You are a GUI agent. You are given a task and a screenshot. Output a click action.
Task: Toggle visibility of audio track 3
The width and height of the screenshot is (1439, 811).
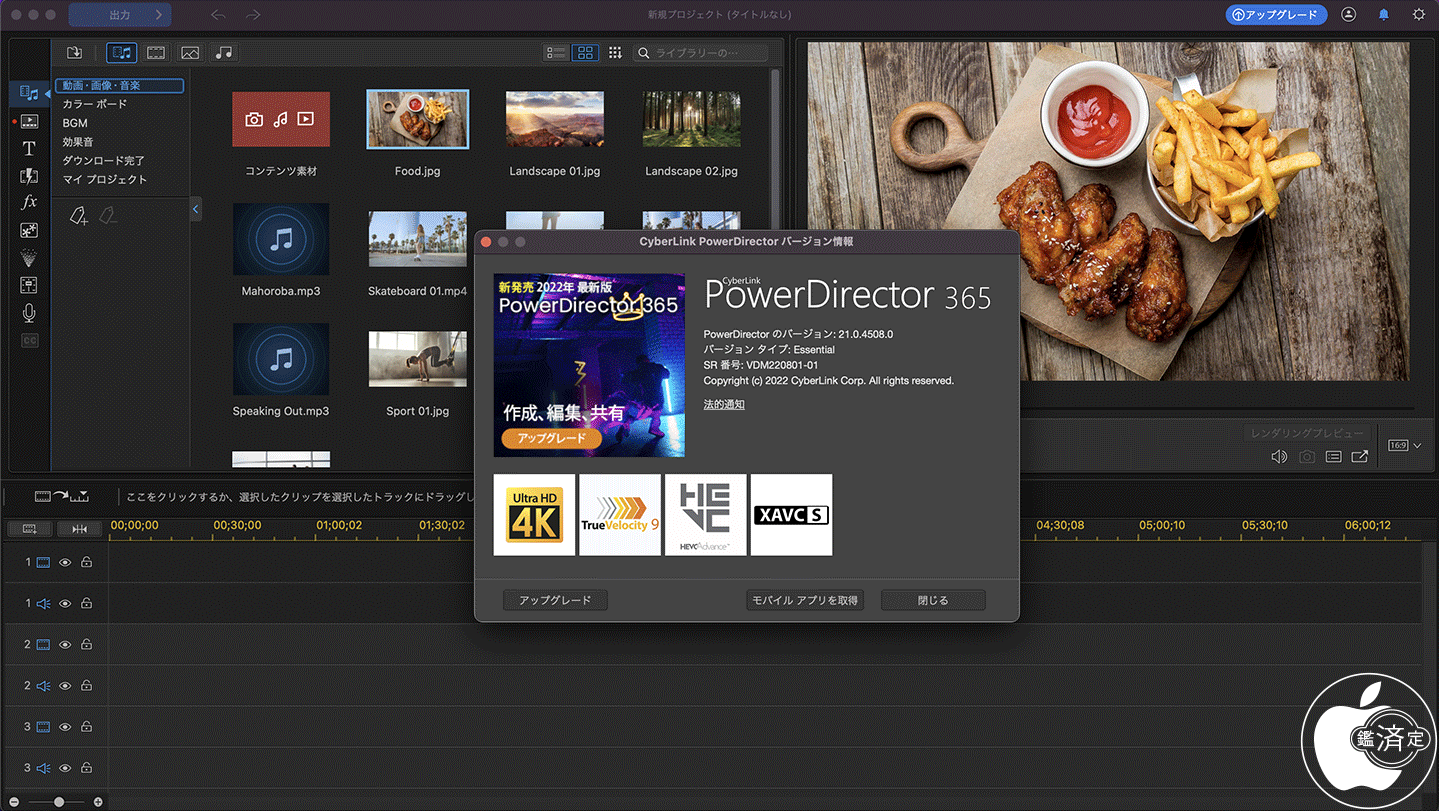pyautogui.click(x=65, y=768)
